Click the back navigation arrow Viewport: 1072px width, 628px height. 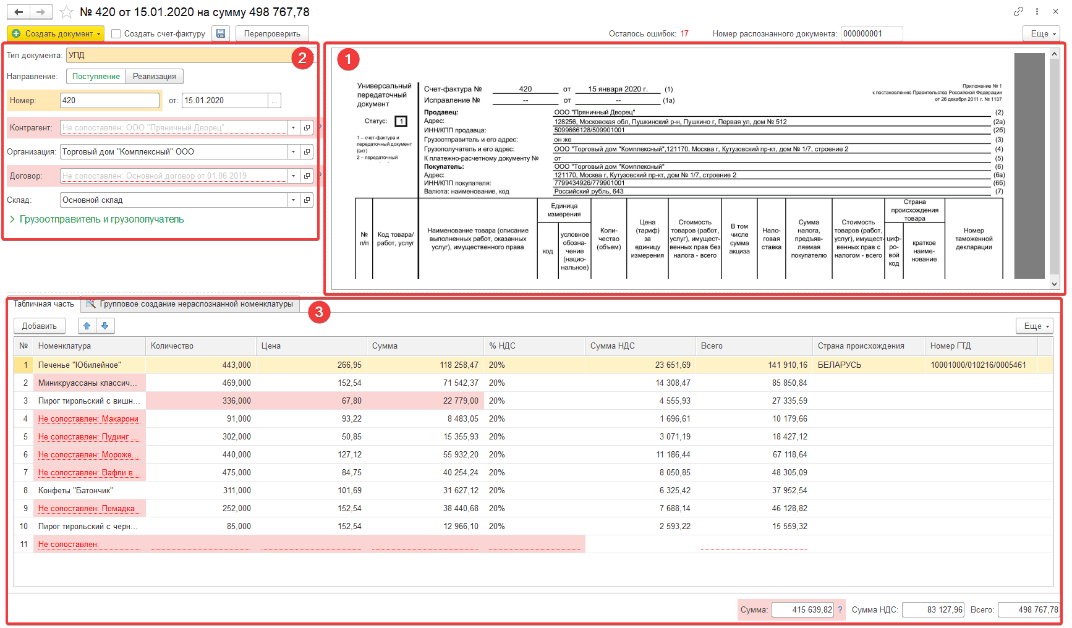coord(19,11)
